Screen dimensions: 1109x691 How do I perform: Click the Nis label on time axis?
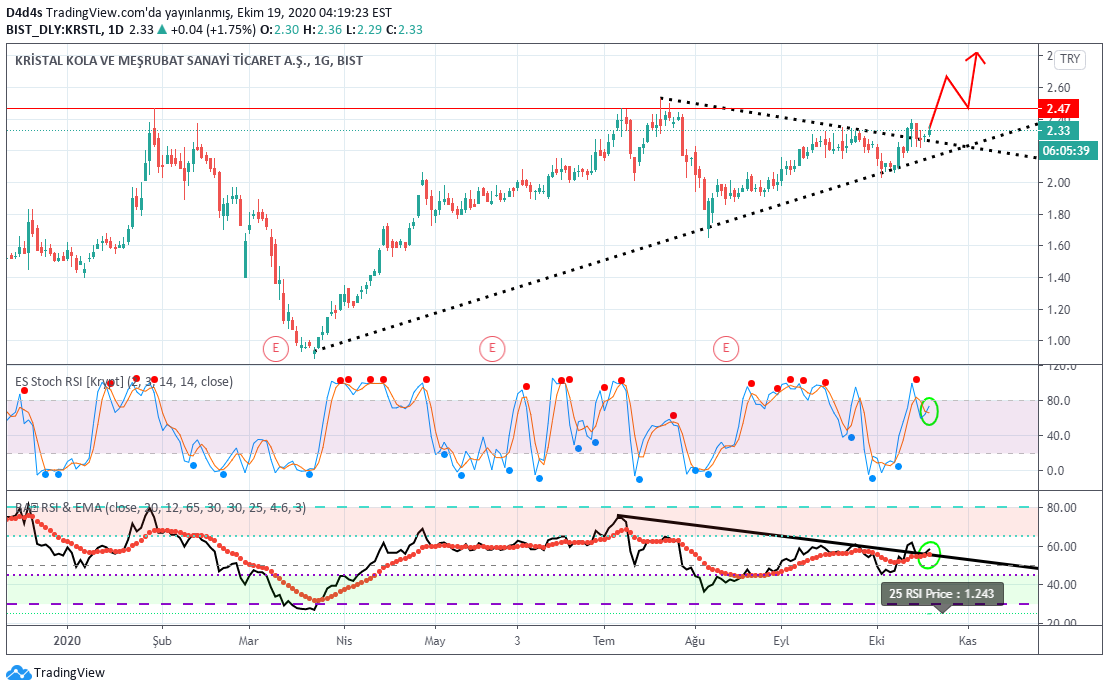click(x=344, y=641)
